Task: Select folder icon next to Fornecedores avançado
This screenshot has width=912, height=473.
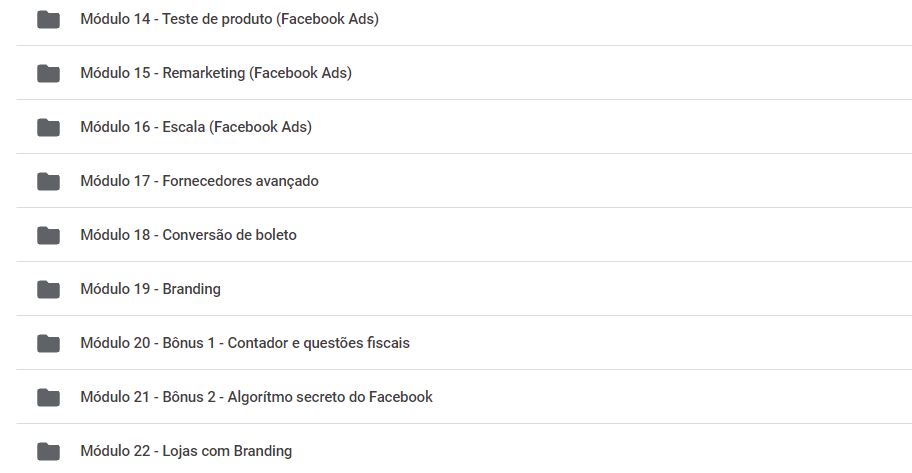Action: [x=48, y=182]
